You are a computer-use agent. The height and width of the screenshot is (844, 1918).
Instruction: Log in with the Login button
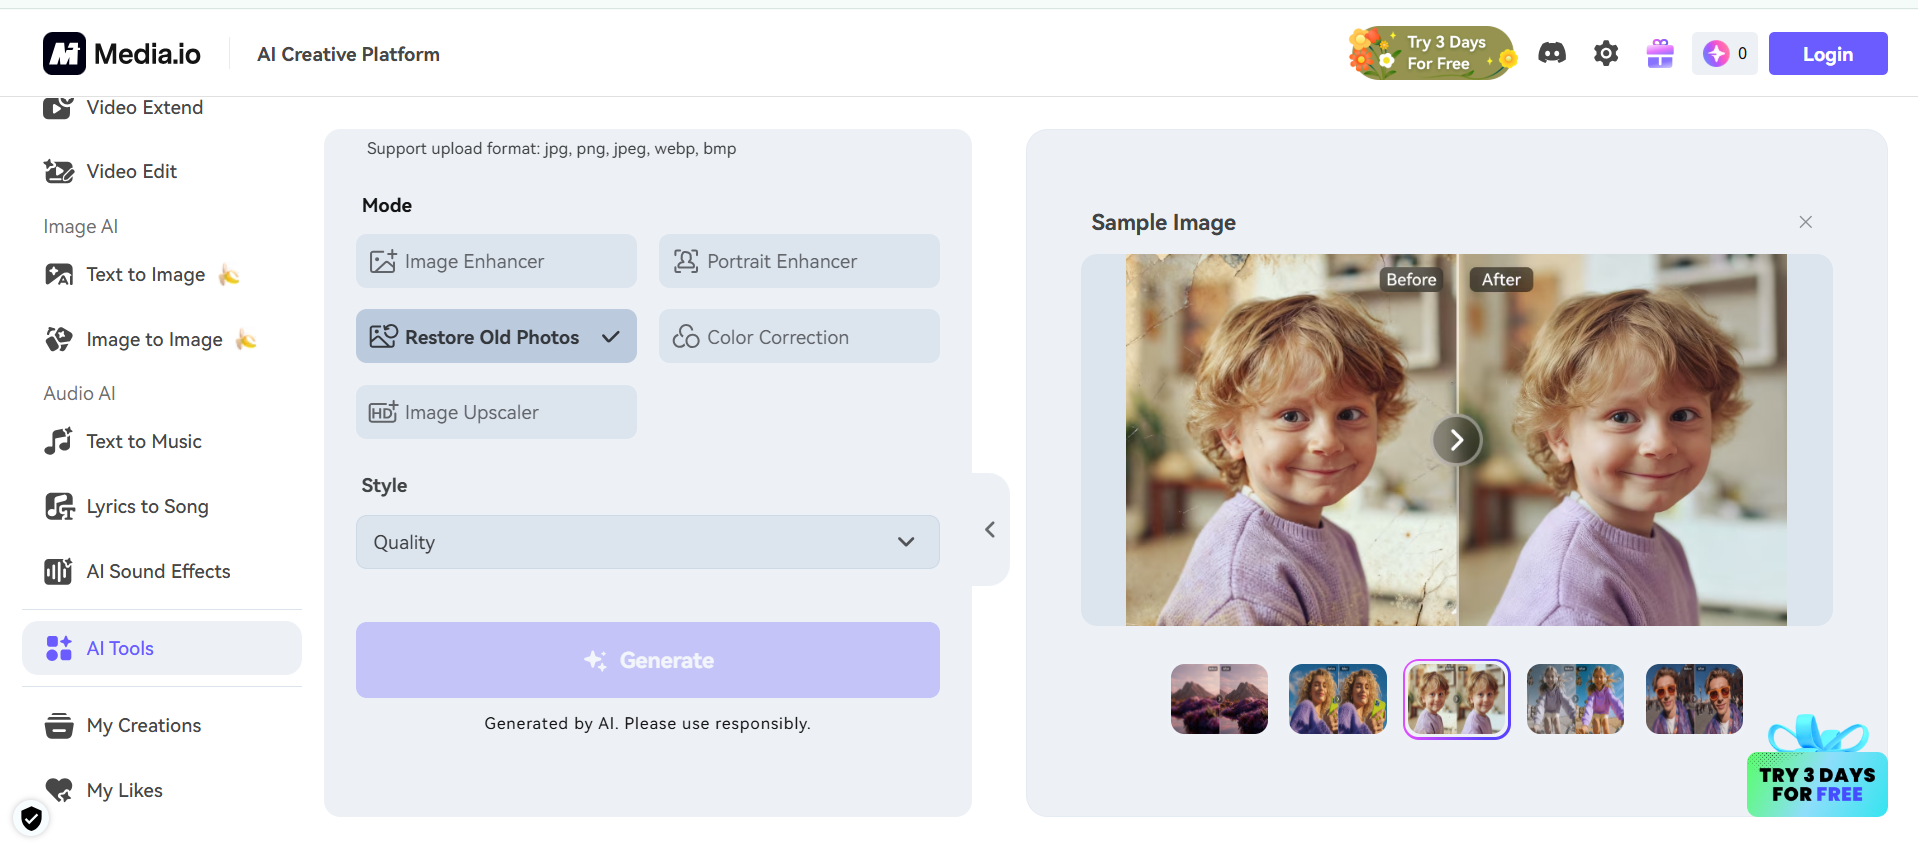click(x=1828, y=54)
